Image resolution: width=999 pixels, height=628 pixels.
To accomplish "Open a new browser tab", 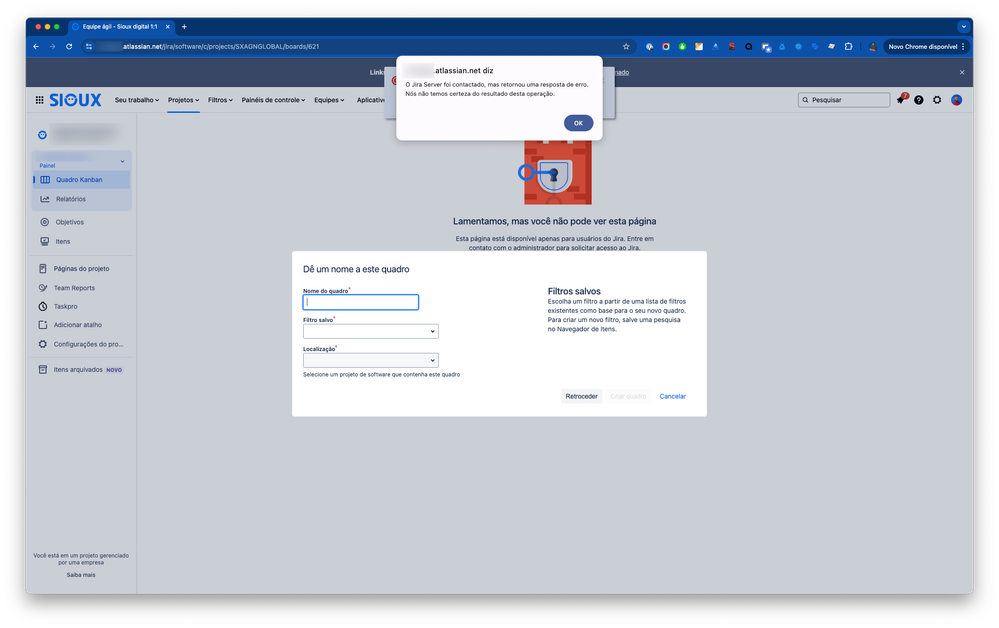I will click(x=184, y=27).
